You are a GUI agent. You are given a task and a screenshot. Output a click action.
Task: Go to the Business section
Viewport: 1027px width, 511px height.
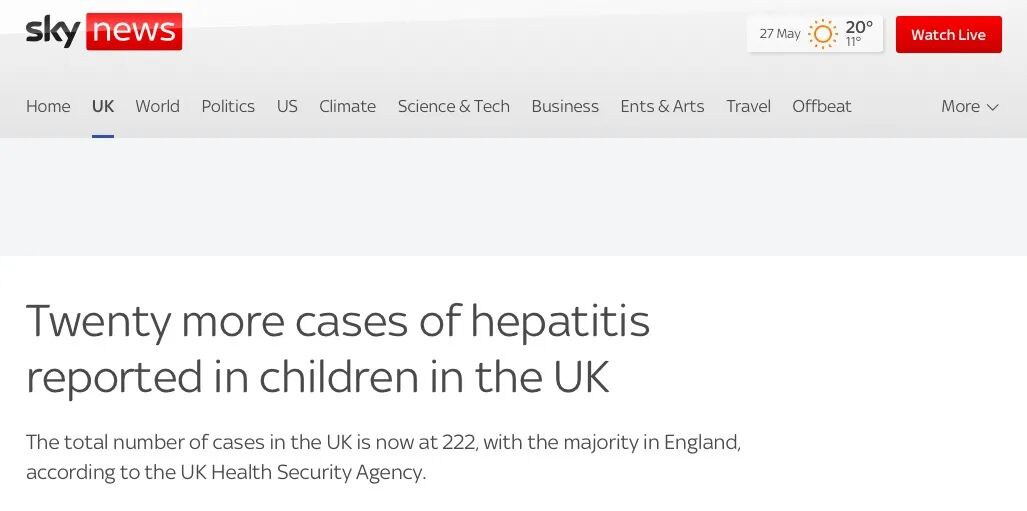(x=565, y=106)
